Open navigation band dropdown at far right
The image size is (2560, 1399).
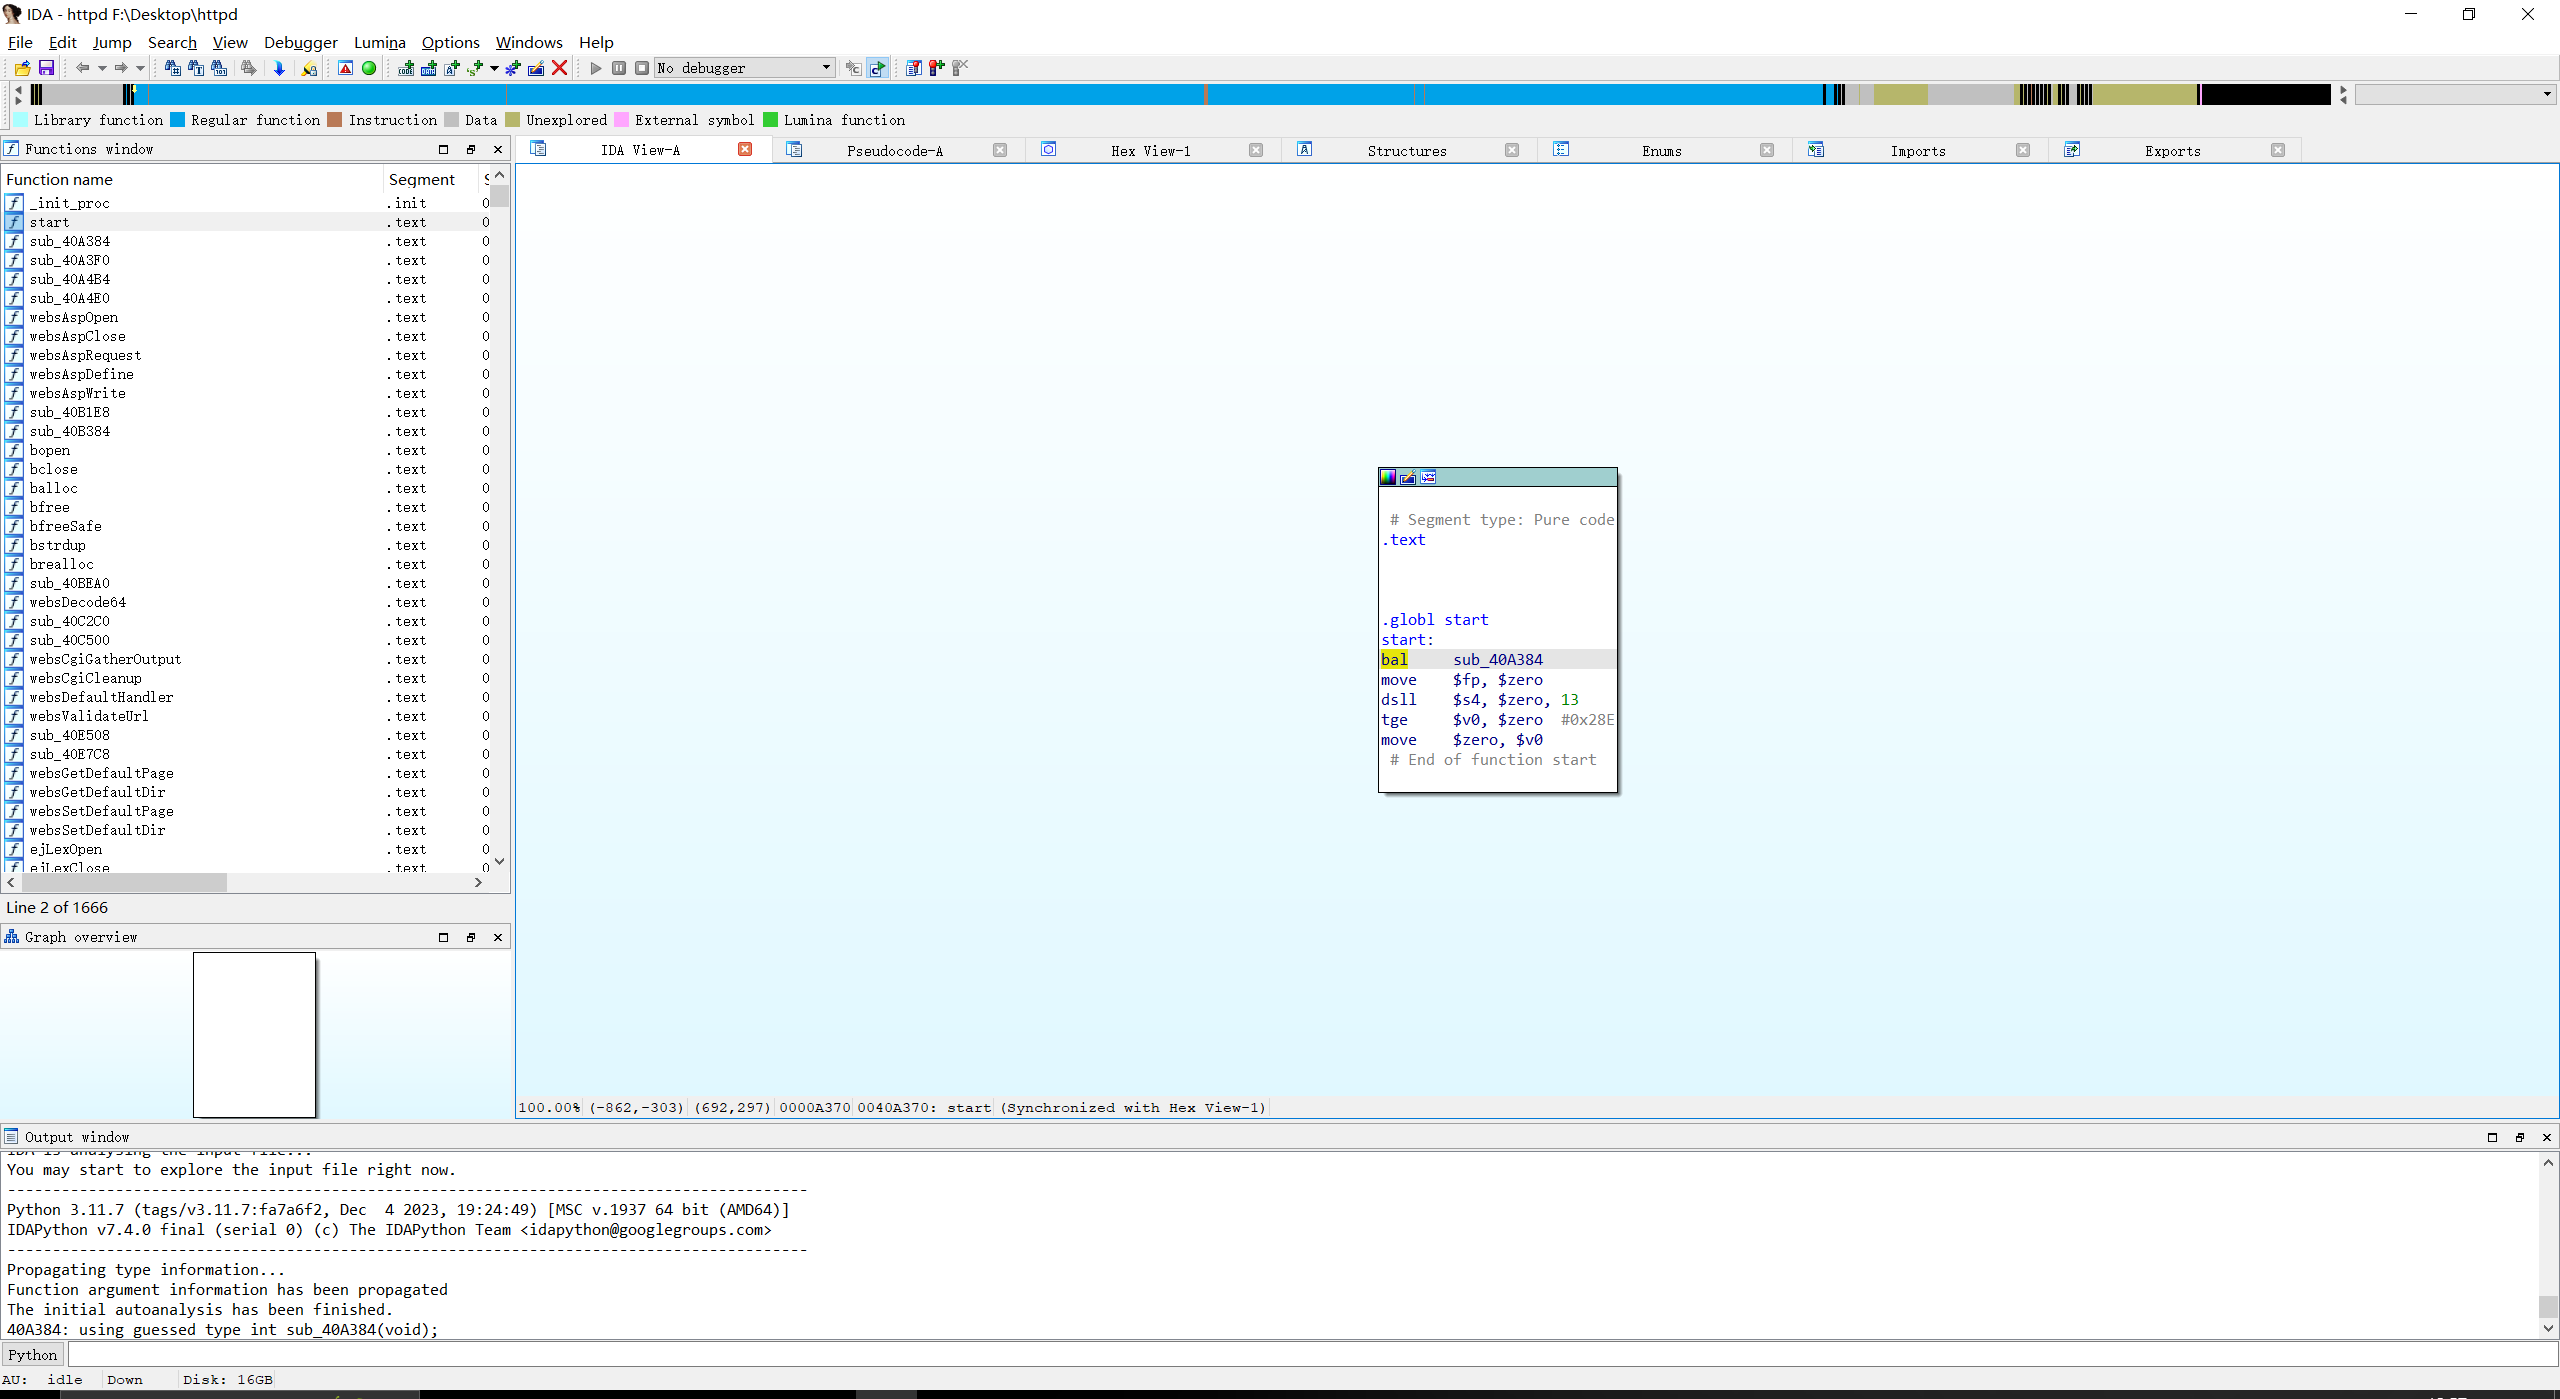tap(2546, 94)
